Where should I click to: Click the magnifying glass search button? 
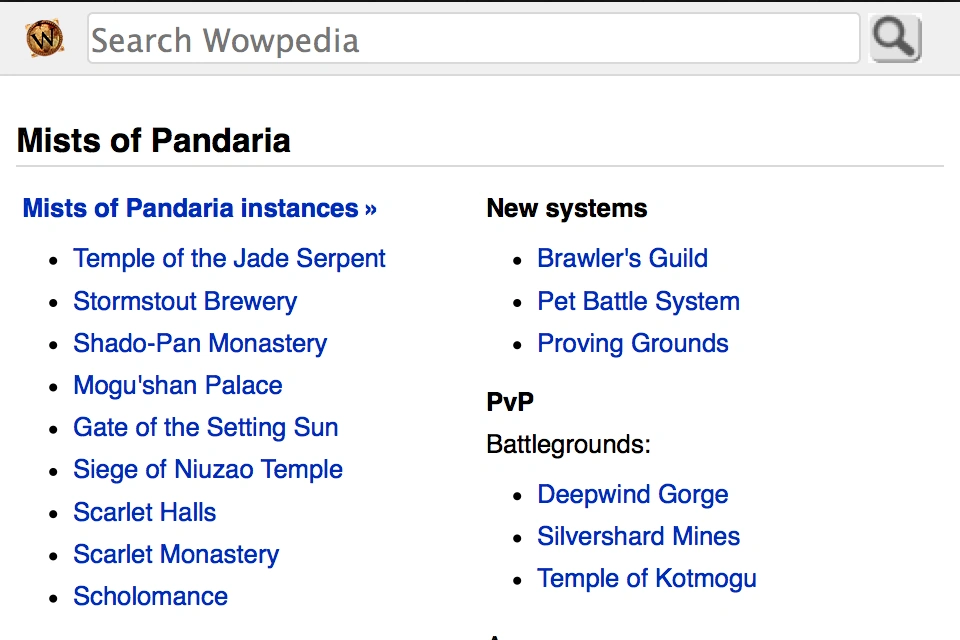coord(895,39)
